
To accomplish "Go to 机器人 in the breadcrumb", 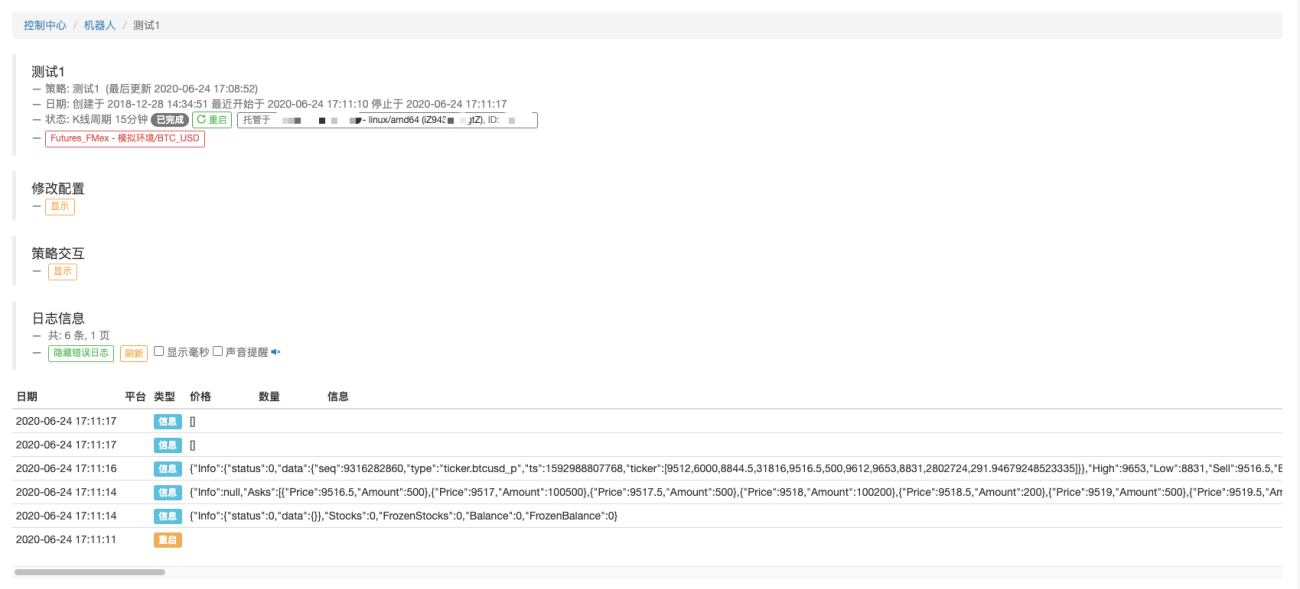I will (99, 25).
